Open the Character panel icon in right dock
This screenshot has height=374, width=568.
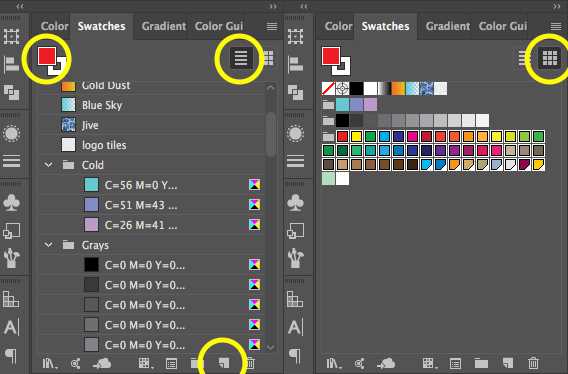click(296, 327)
